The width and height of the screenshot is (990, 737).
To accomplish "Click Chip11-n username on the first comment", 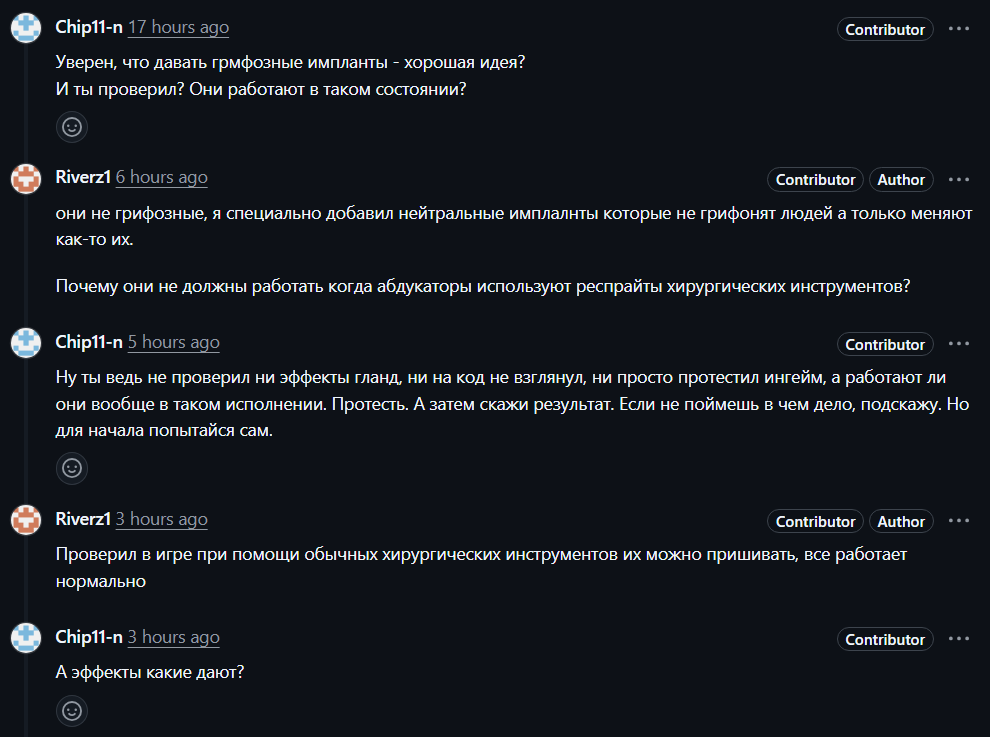I will (89, 27).
